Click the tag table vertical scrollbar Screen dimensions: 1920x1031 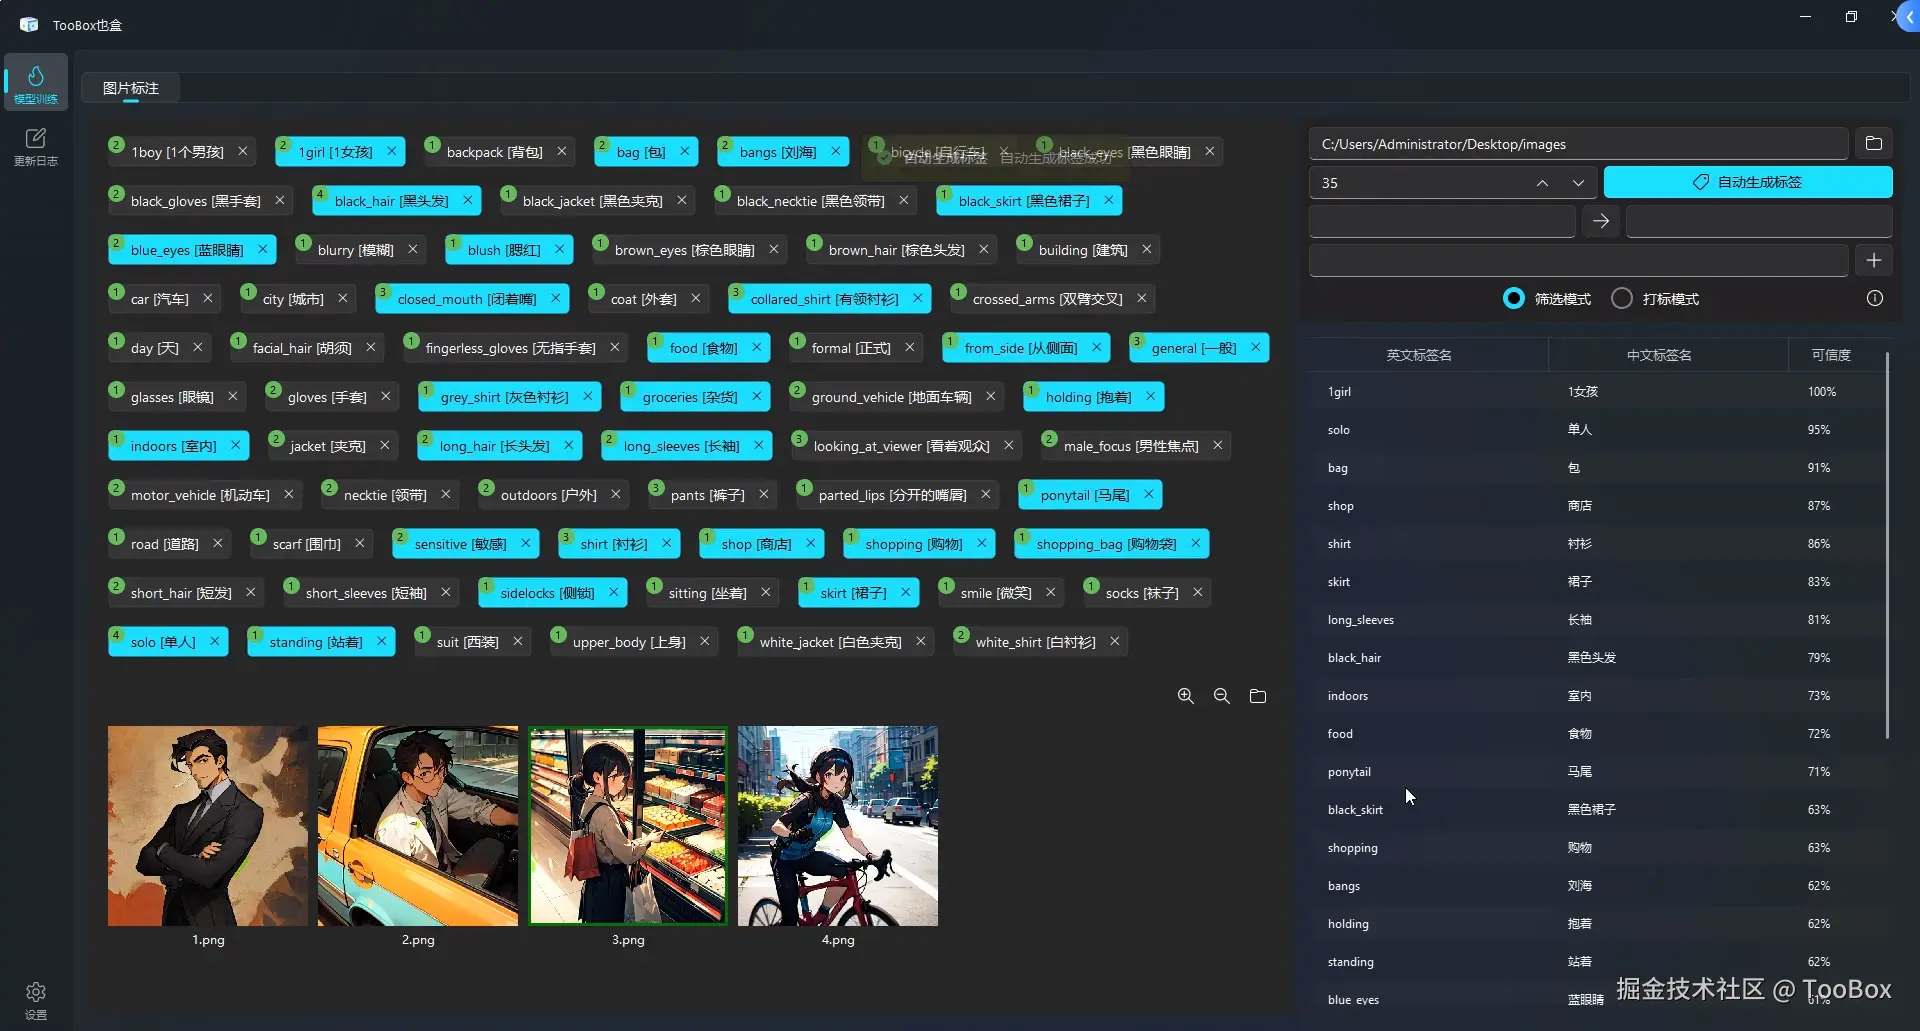pyautogui.click(x=1887, y=545)
